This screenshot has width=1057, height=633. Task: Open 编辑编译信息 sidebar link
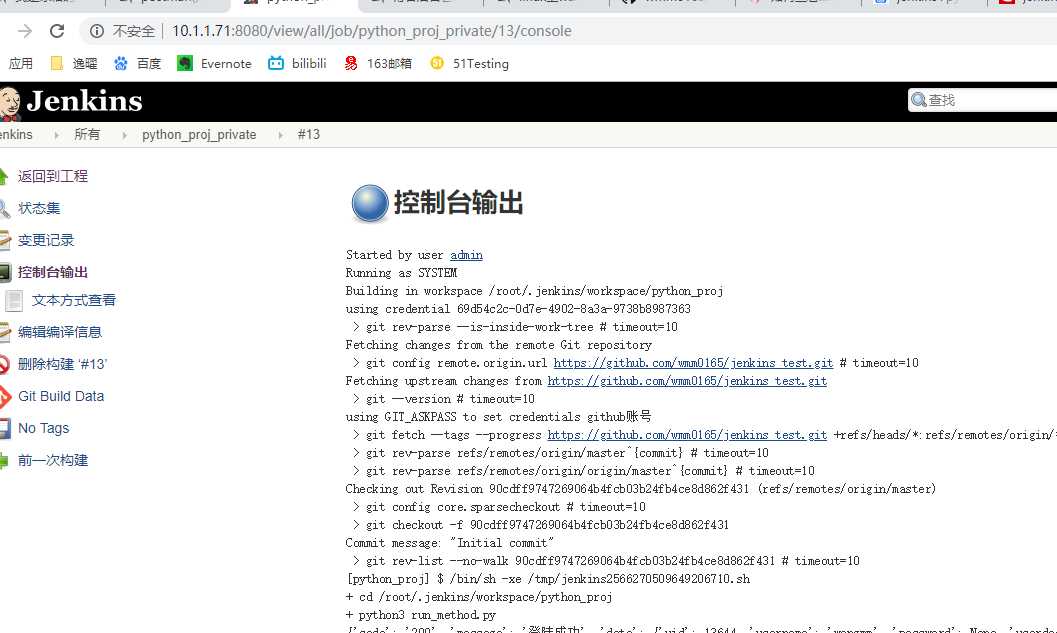59,332
